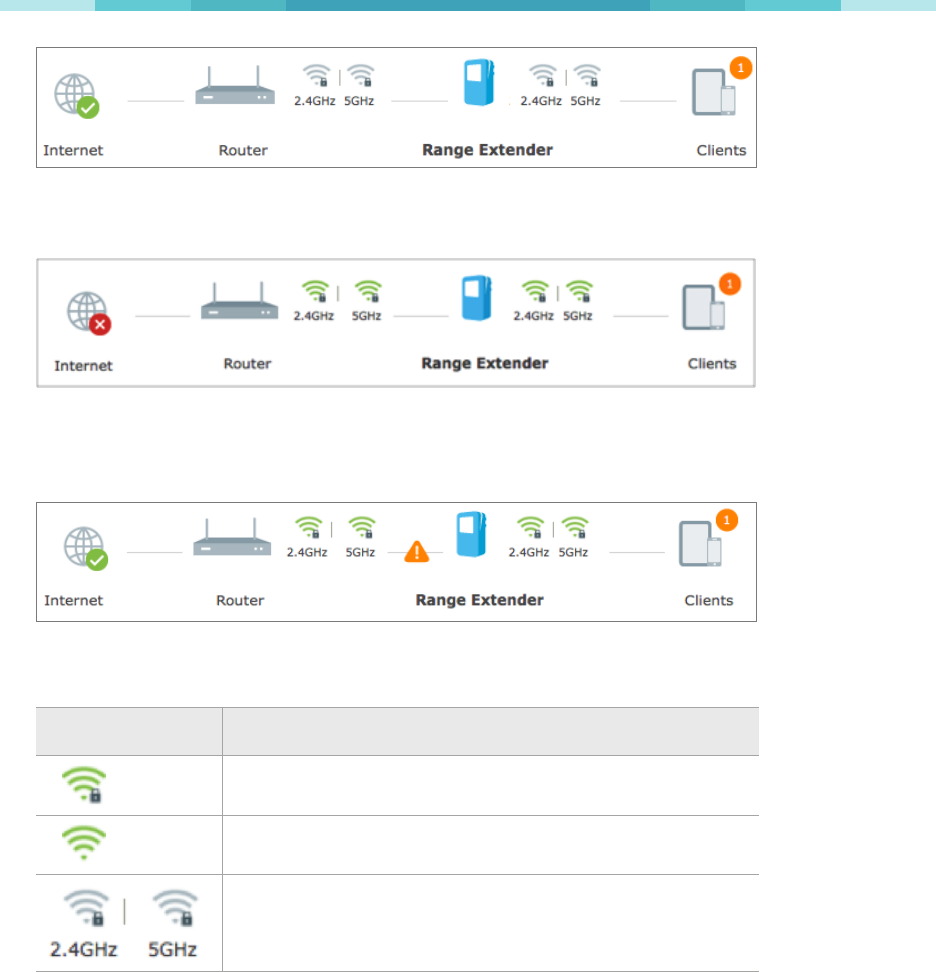Click the Router icon in the top diagram
This screenshot has width=936, height=972.
(234, 86)
